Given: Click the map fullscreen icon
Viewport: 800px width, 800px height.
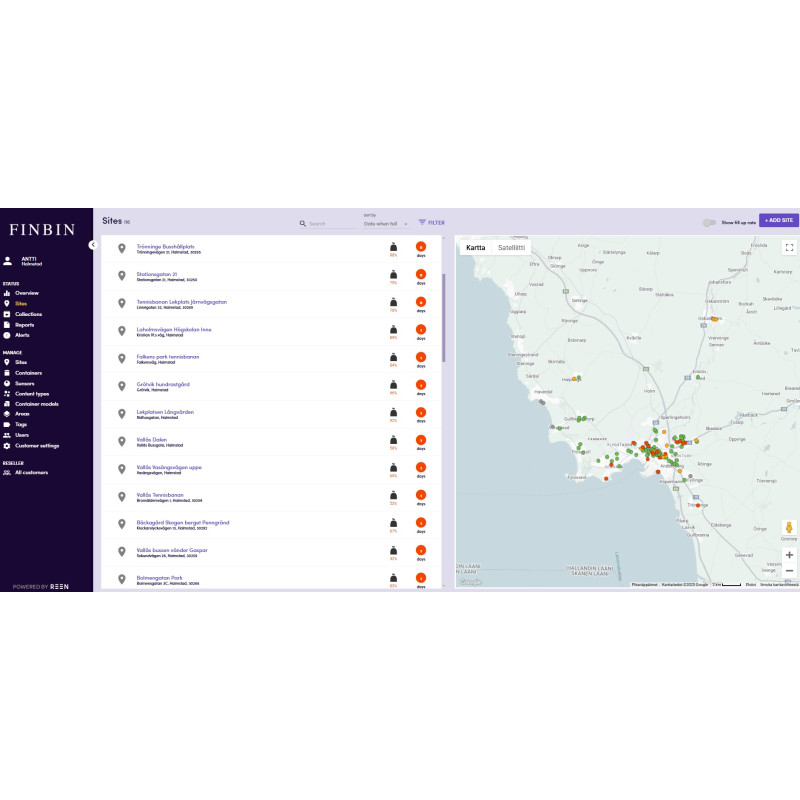Looking at the screenshot, I should click(x=789, y=247).
